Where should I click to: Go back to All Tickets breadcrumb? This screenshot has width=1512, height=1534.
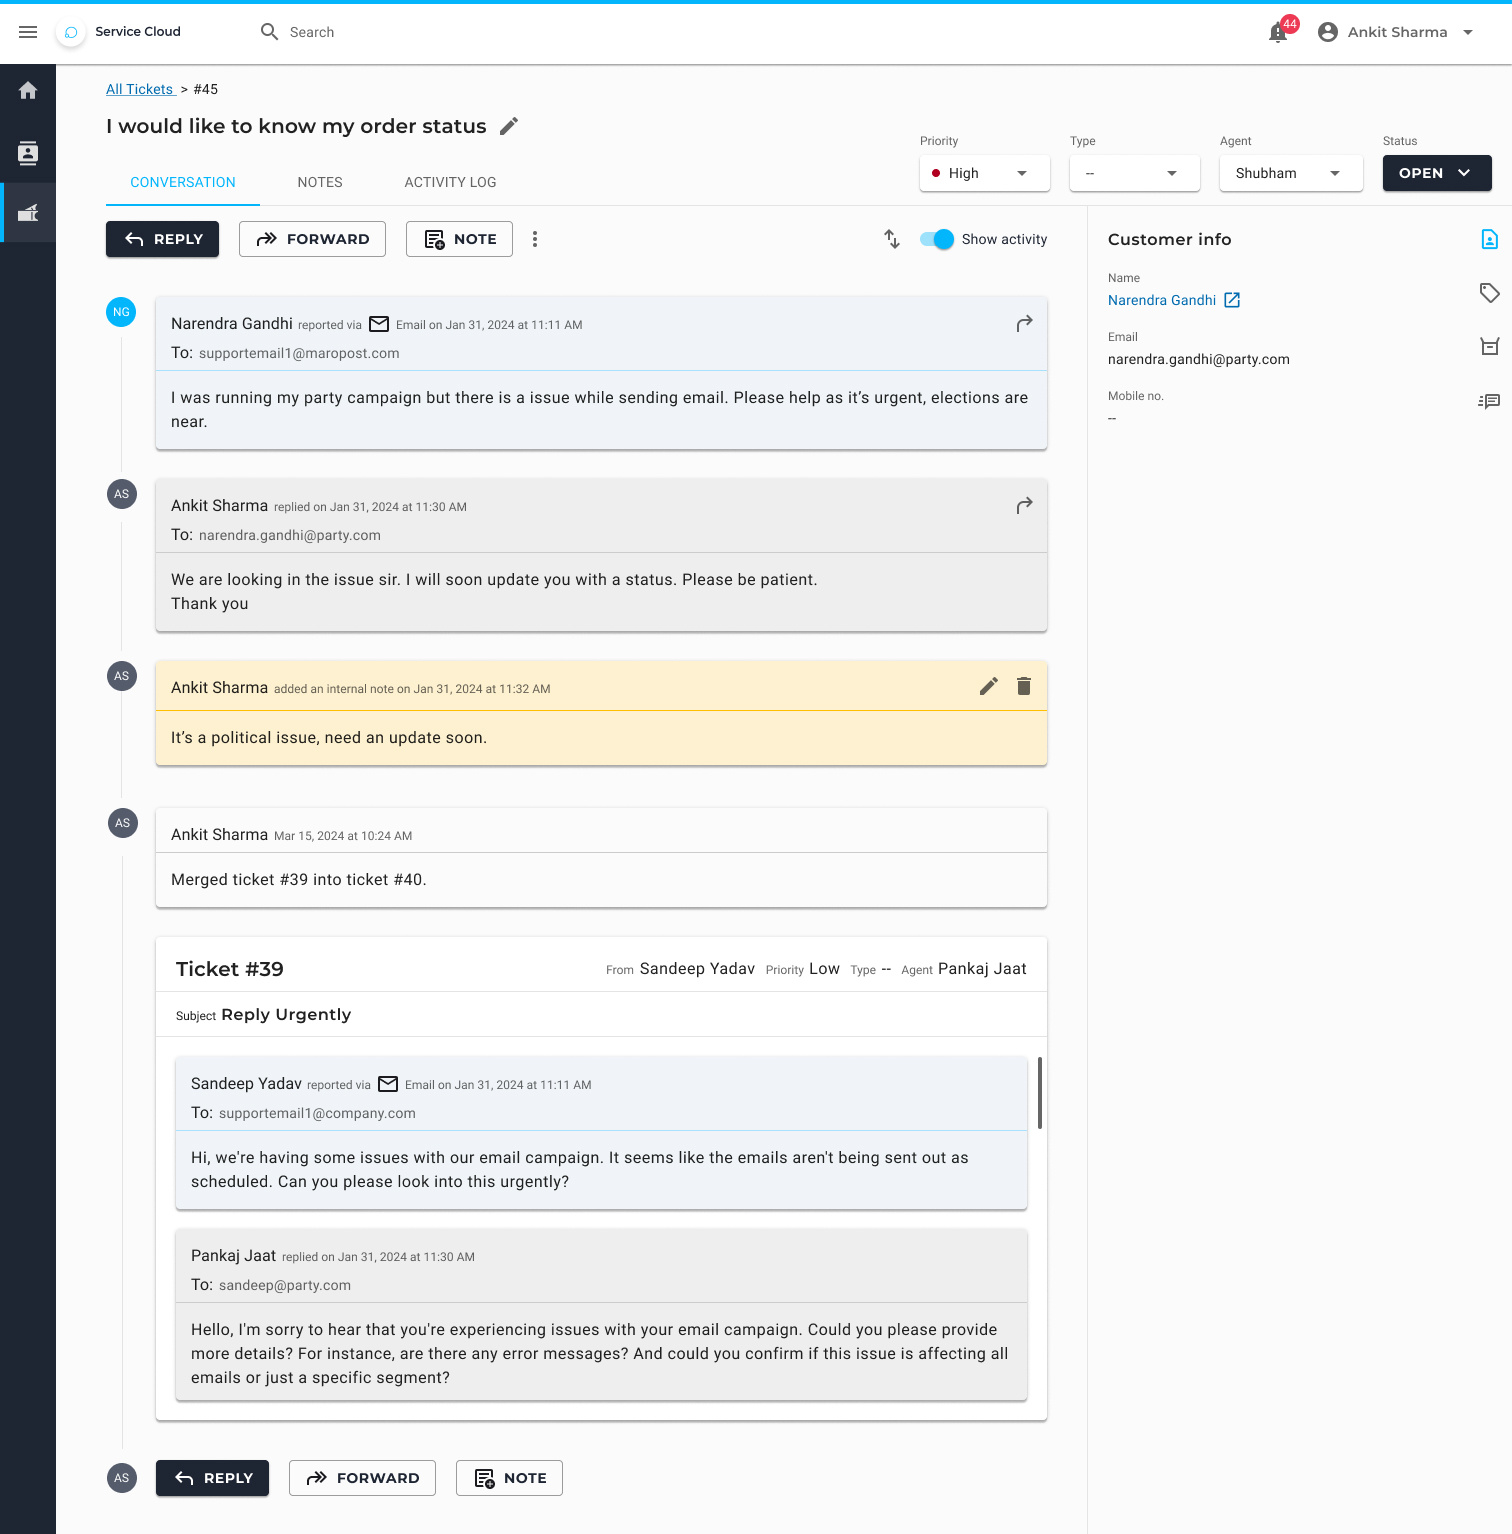(x=140, y=89)
